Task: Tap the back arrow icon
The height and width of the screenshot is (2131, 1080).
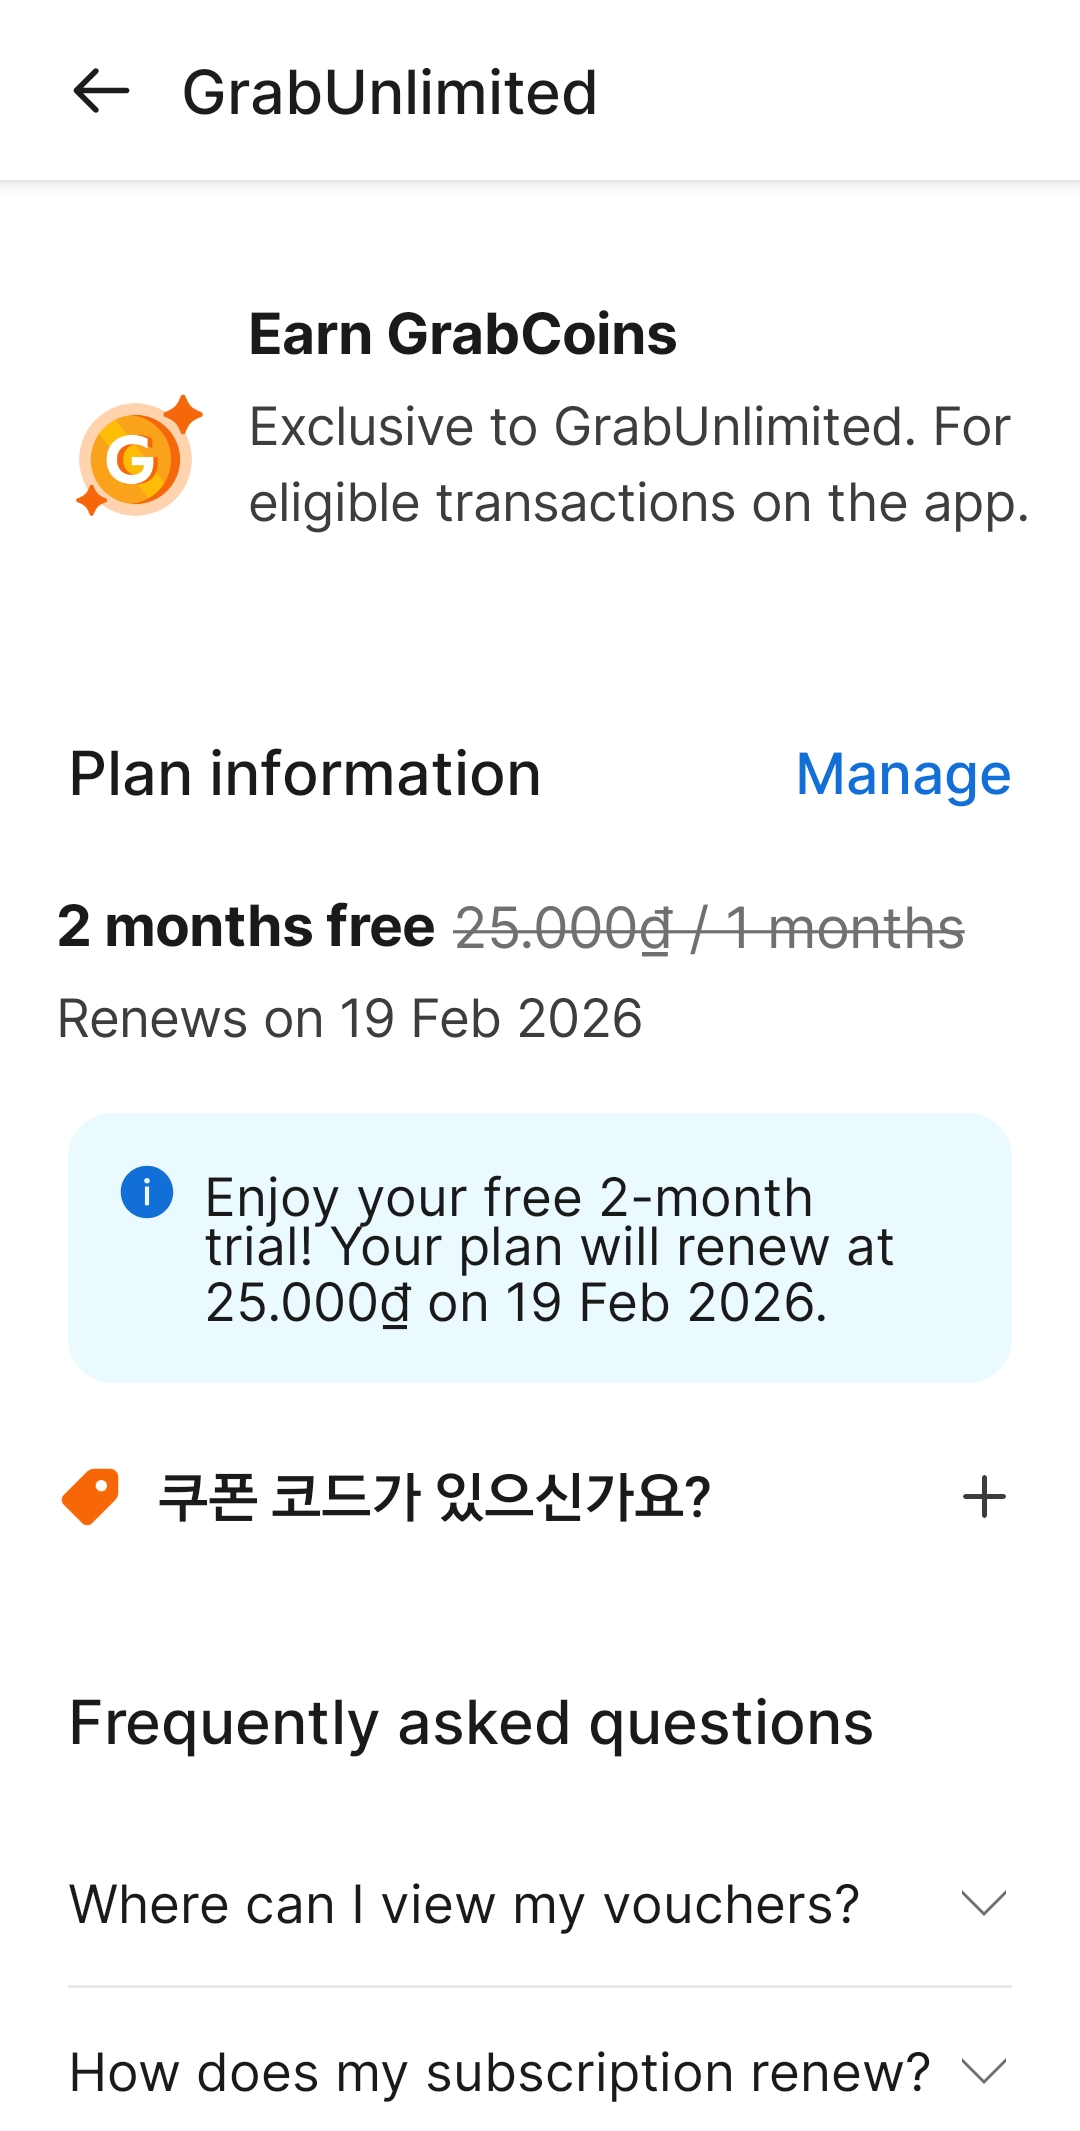Action: (101, 92)
